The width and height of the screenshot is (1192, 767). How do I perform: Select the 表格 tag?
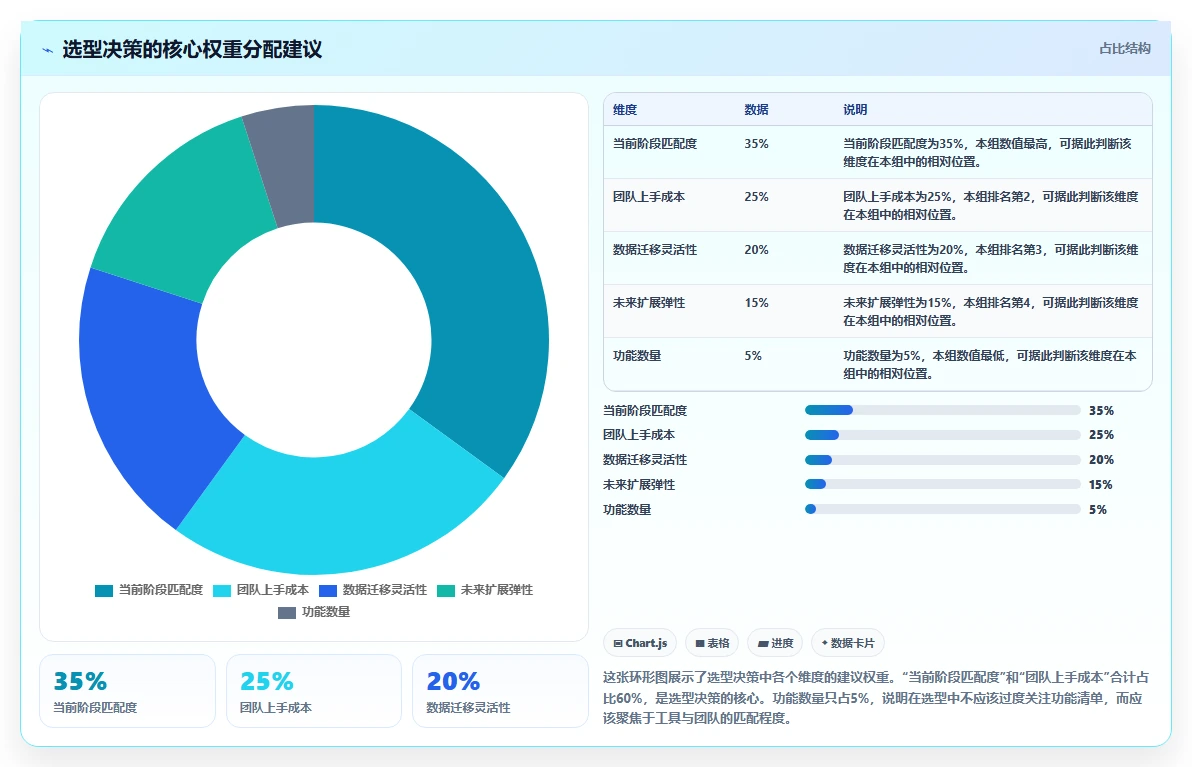pyautogui.click(x=712, y=643)
